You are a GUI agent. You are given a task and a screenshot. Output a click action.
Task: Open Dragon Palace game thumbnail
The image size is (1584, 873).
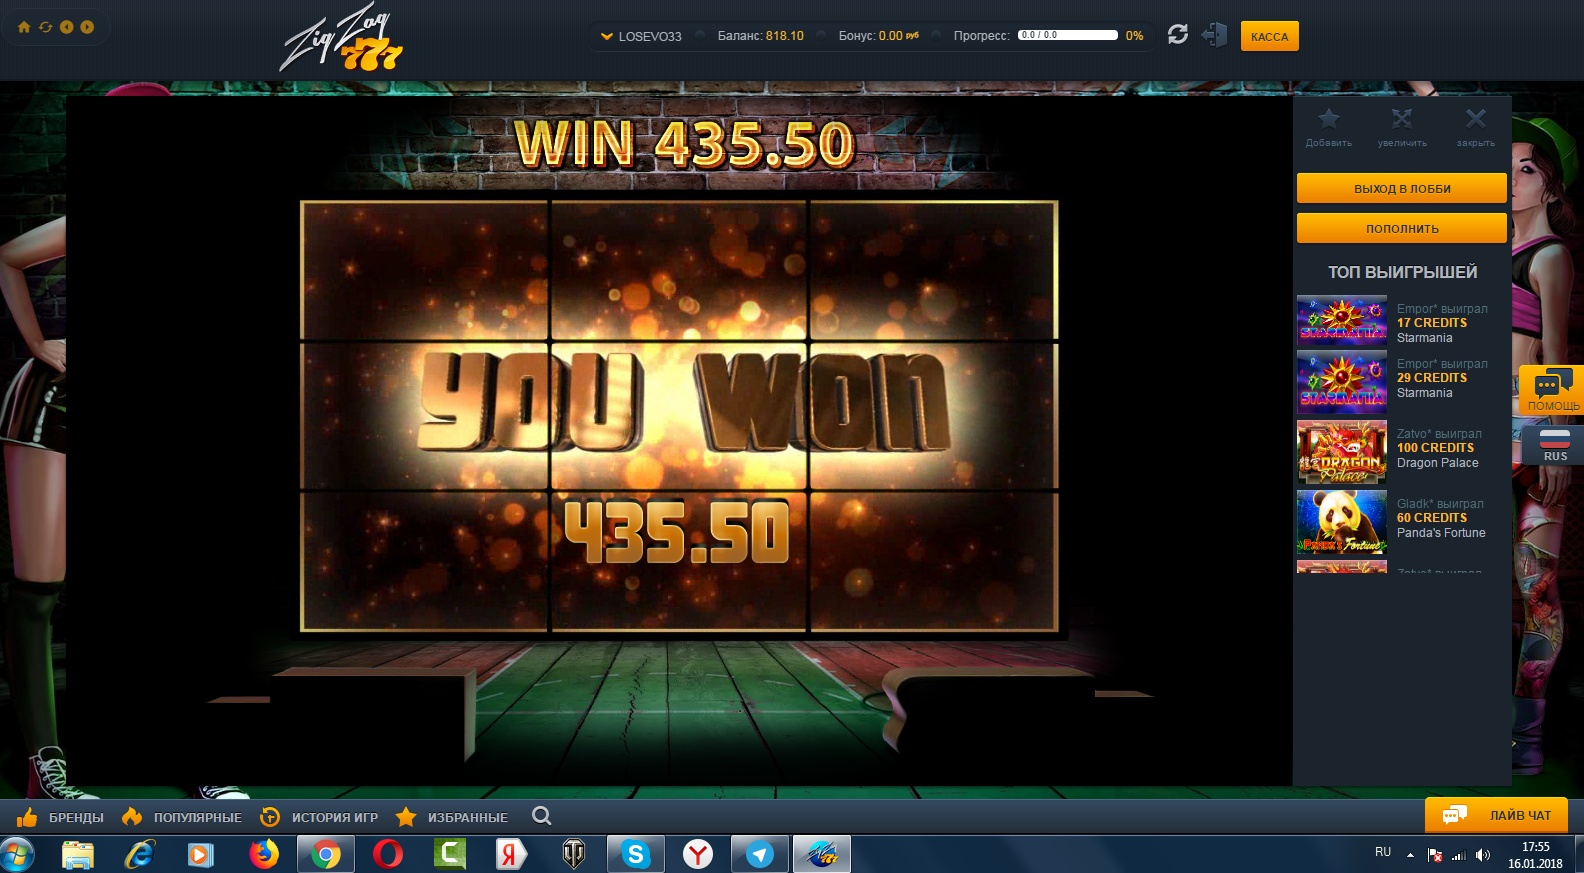click(1342, 451)
